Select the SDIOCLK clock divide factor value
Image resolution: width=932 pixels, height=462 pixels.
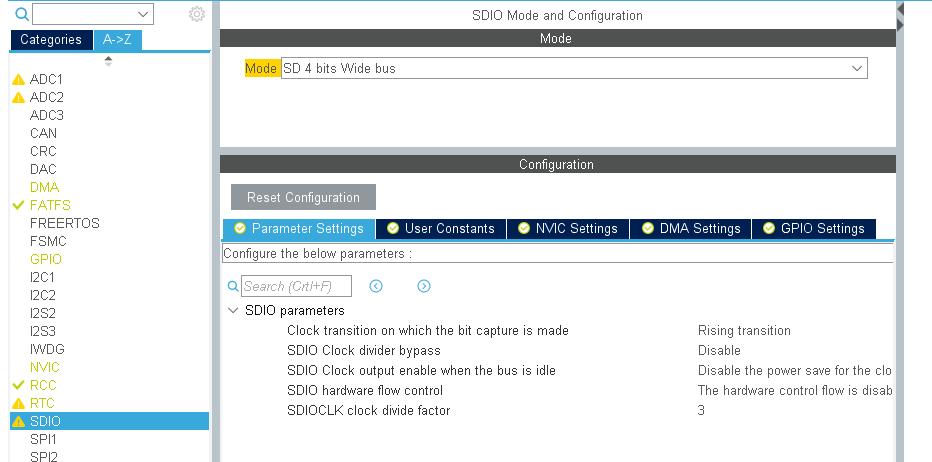(x=701, y=411)
